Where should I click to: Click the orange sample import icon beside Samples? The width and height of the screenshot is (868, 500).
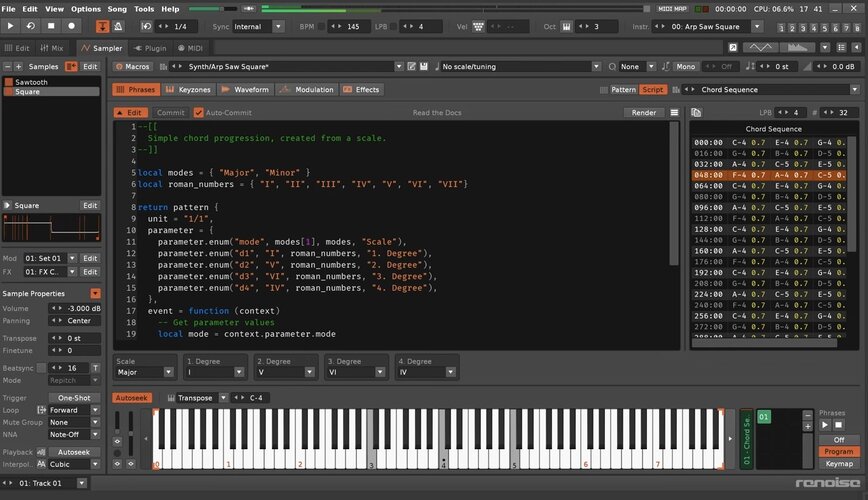71,66
